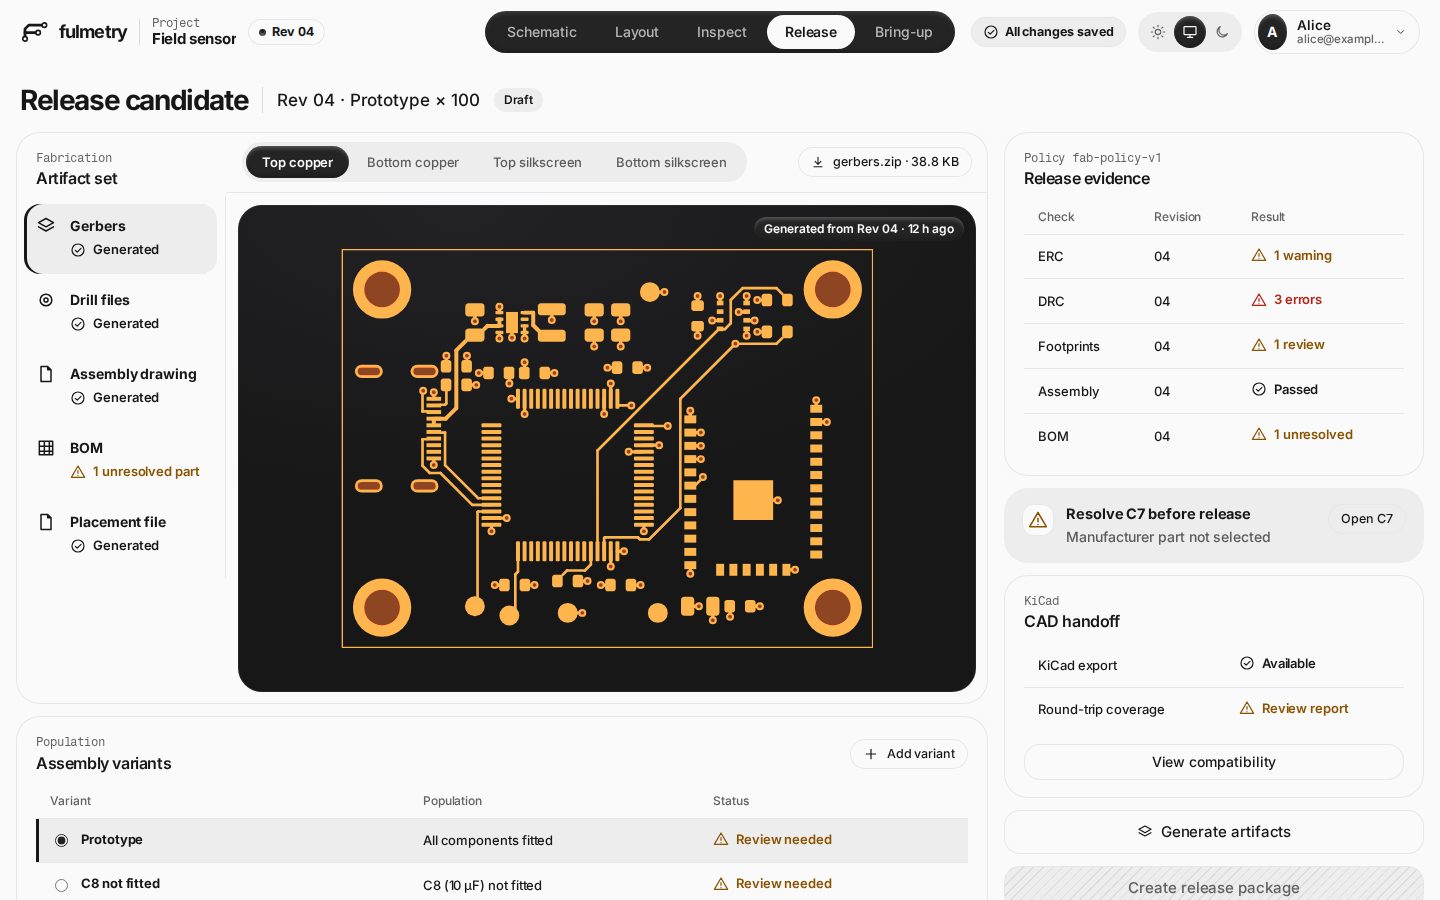Image resolution: width=1440 pixels, height=900 pixels.
Task: Click Generate artifacts button
Action: 1214,832
